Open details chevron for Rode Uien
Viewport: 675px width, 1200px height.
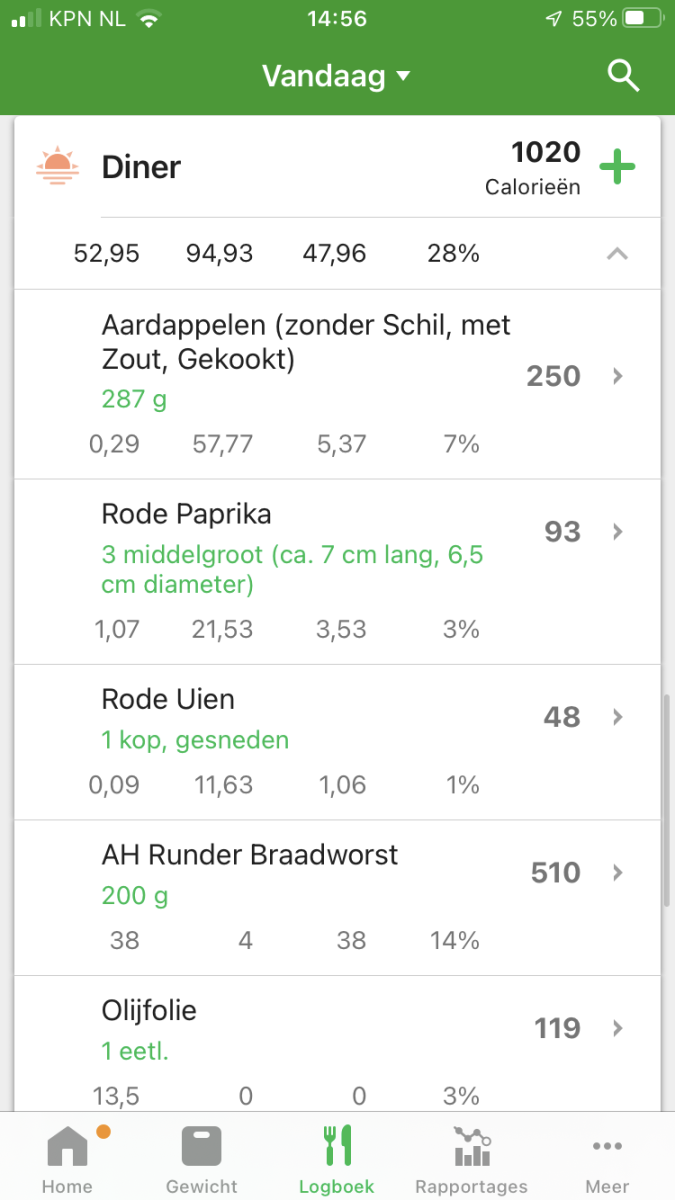[x=617, y=717]
